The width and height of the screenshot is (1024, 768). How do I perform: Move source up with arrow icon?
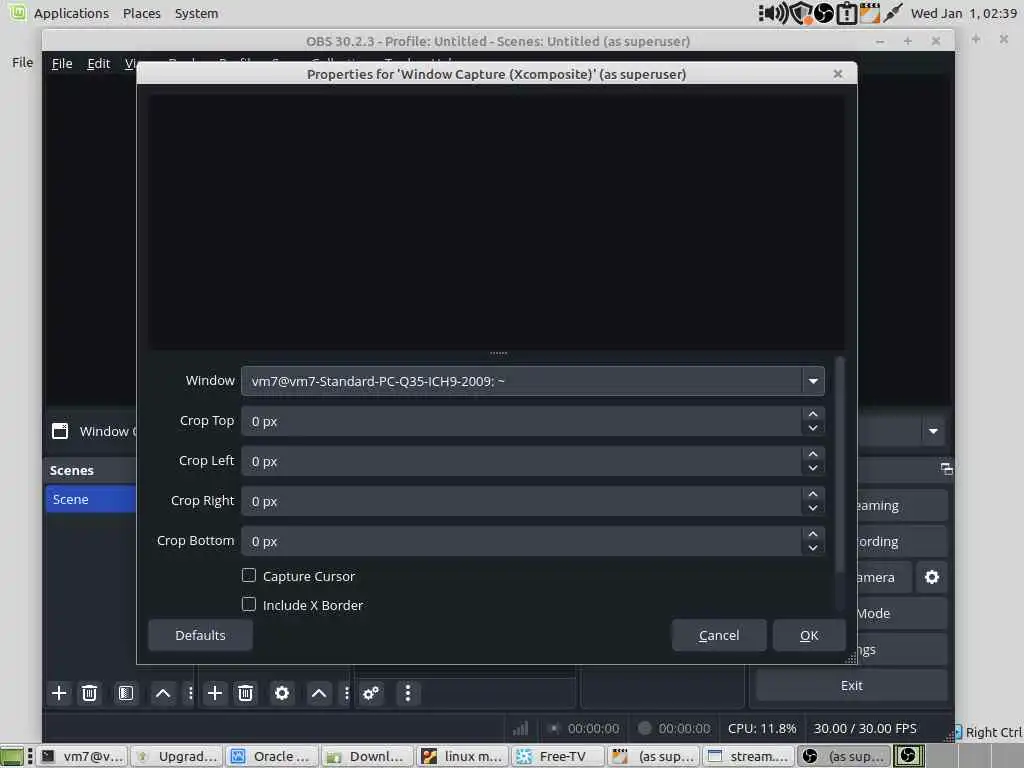(x=319, y=693)
